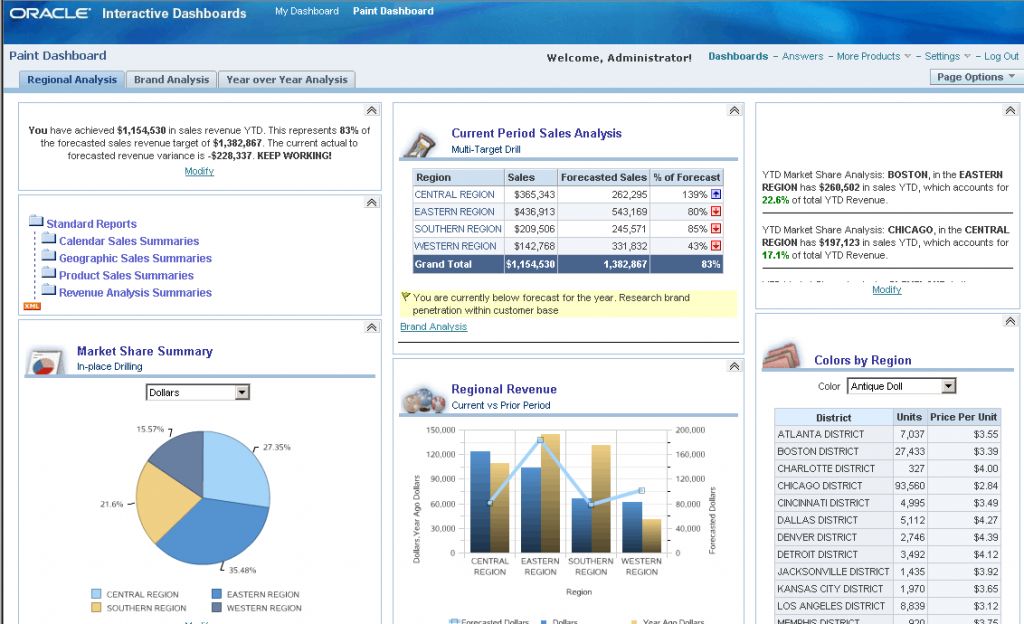Collapse the sales revenue summary section

coord(372,110)
